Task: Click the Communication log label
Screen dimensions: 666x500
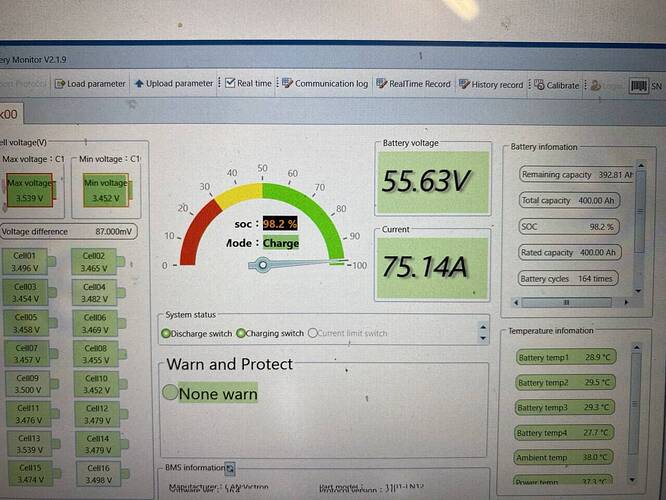Action: pyautogui.click(x=331, y=84)
